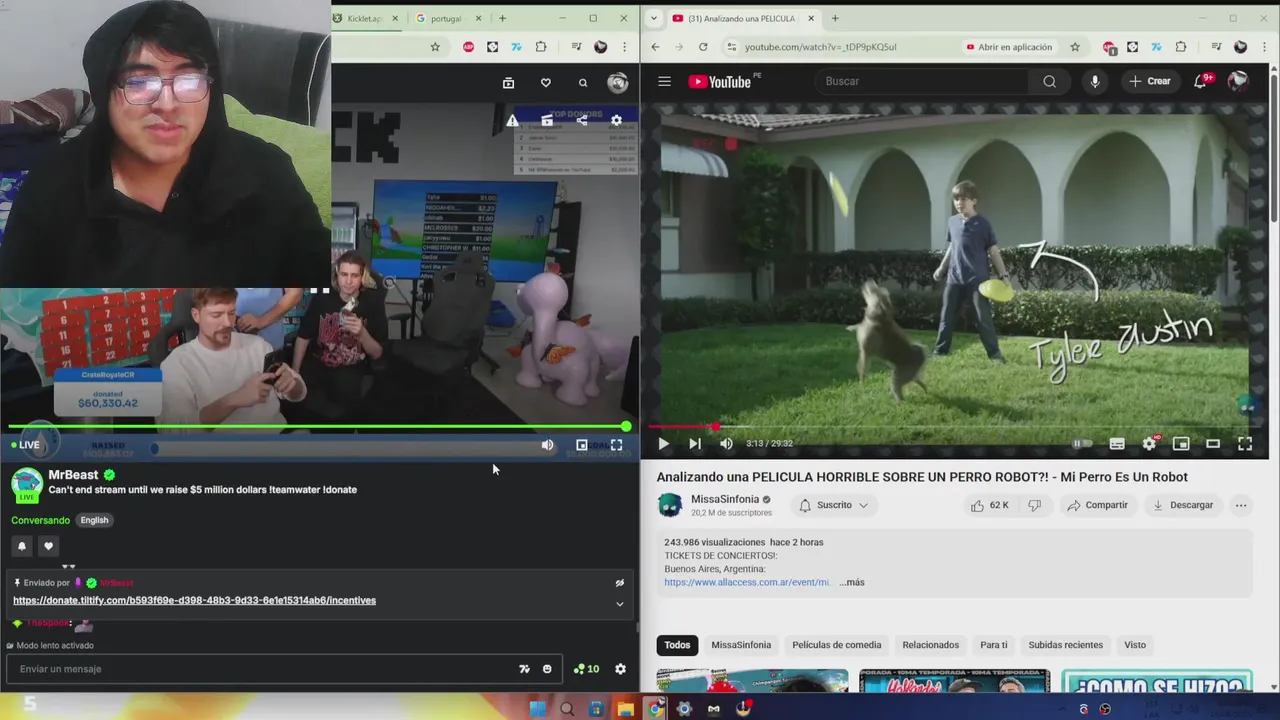The width and height of the screenshot is (1280, 720).
Task: Click the YouTube search magnifier button
Action: coord(1049,81)
